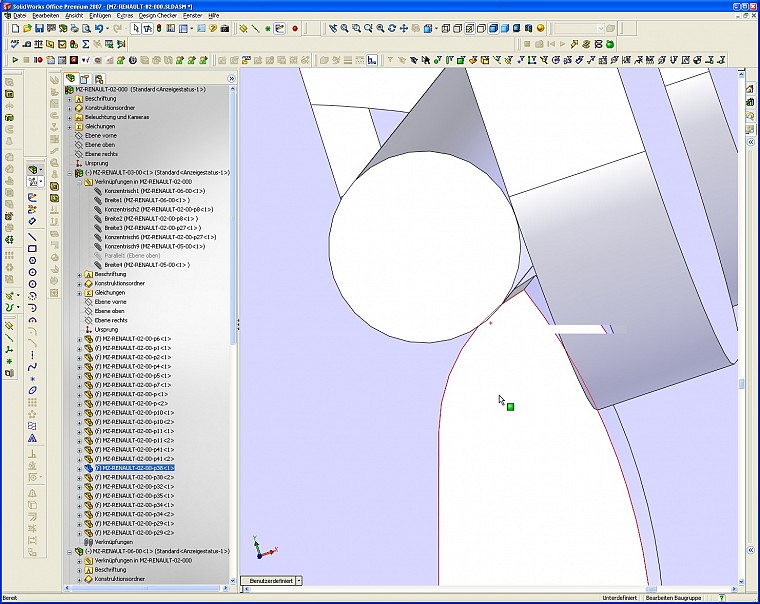Toggle the selection filter button beside the Select tool
Viewport: 760px width, 604px height.
pyautogui.click(x=148, y=29)
